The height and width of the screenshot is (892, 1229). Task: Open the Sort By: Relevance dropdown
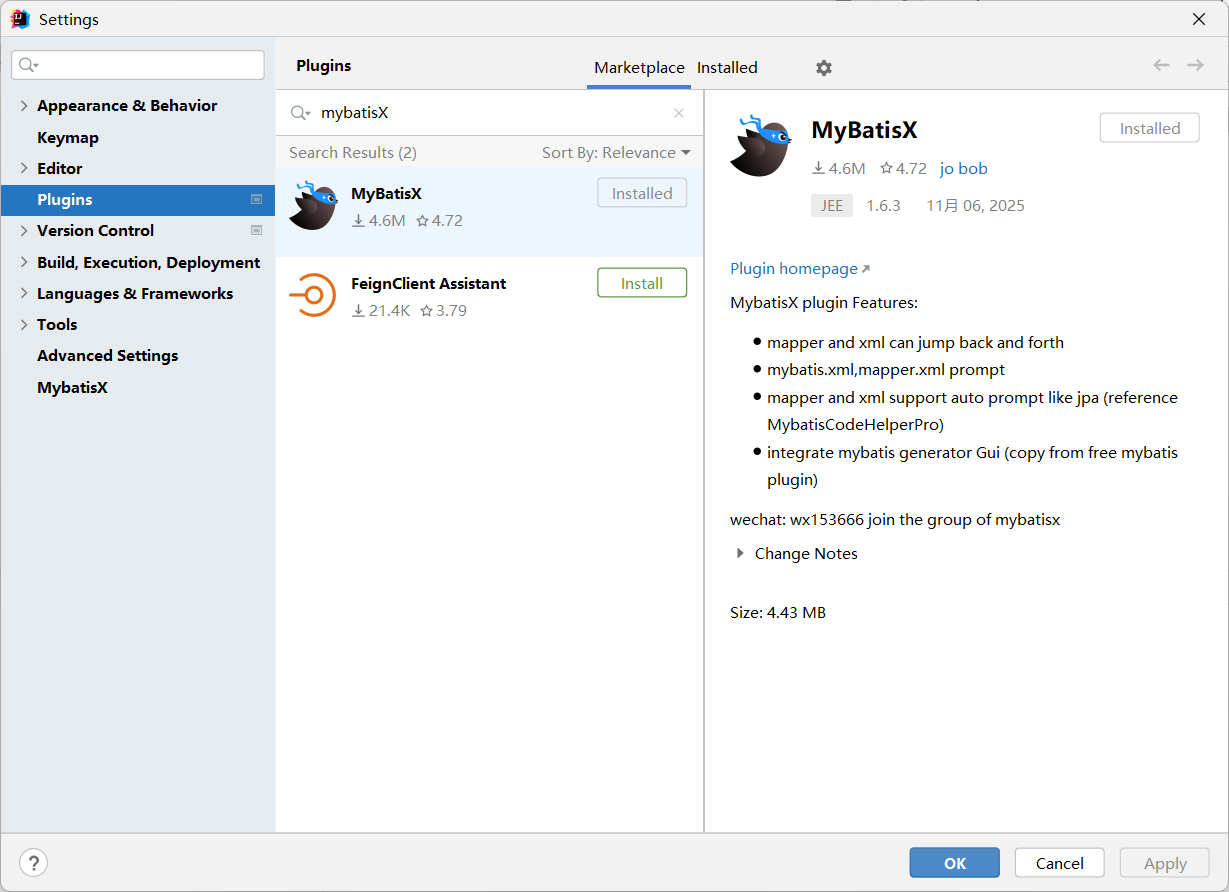pos(616,153)
